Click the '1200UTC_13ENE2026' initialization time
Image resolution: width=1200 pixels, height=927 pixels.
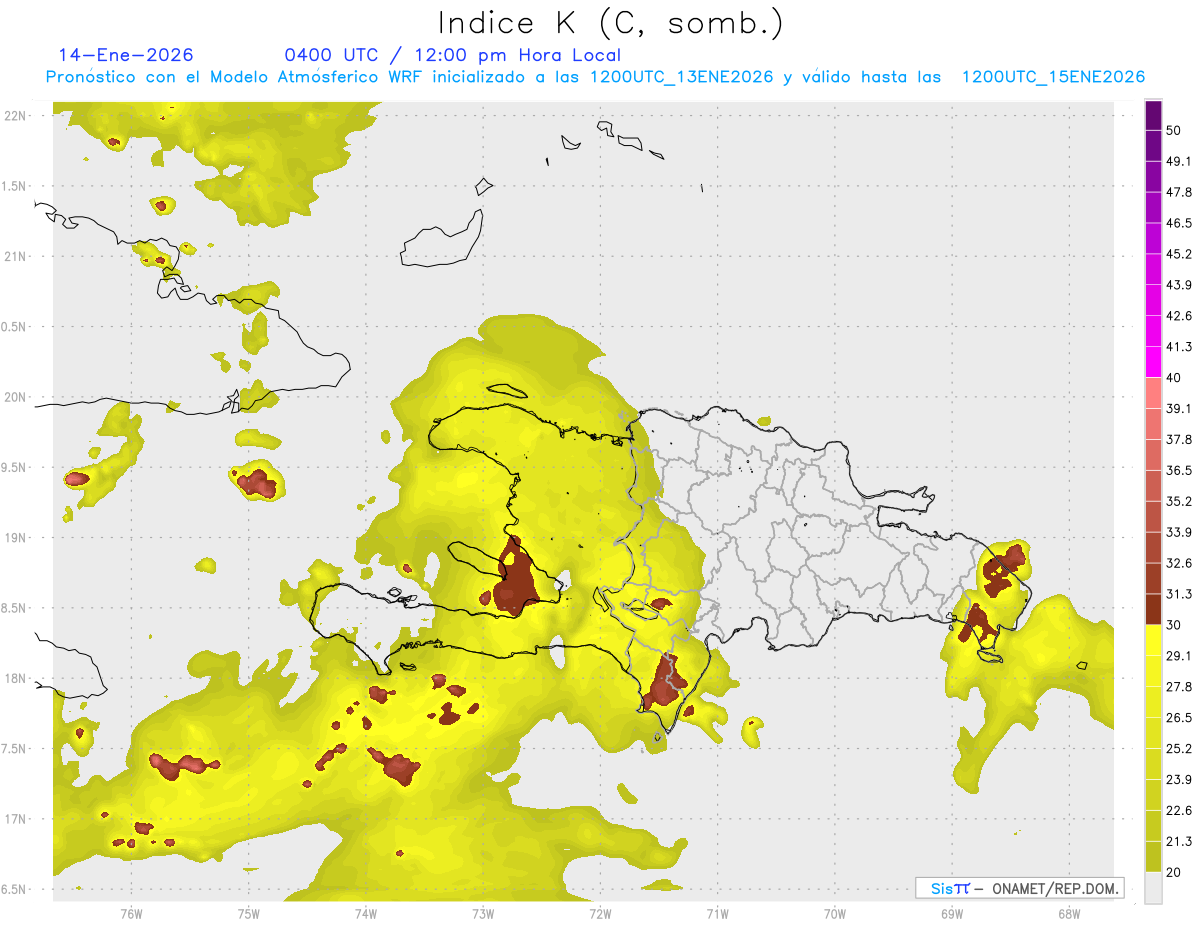682,78
